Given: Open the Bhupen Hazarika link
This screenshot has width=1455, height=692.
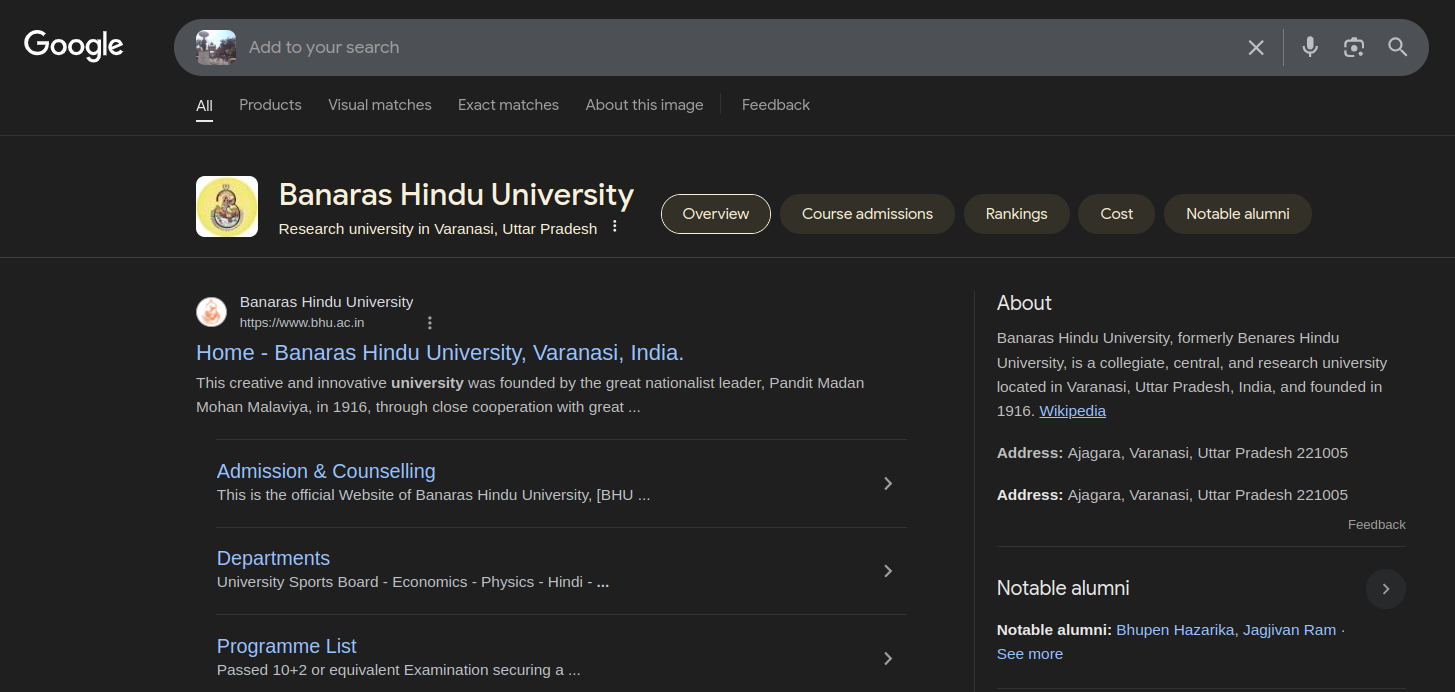Looking at the screenshot, I should click(1175, 630).
